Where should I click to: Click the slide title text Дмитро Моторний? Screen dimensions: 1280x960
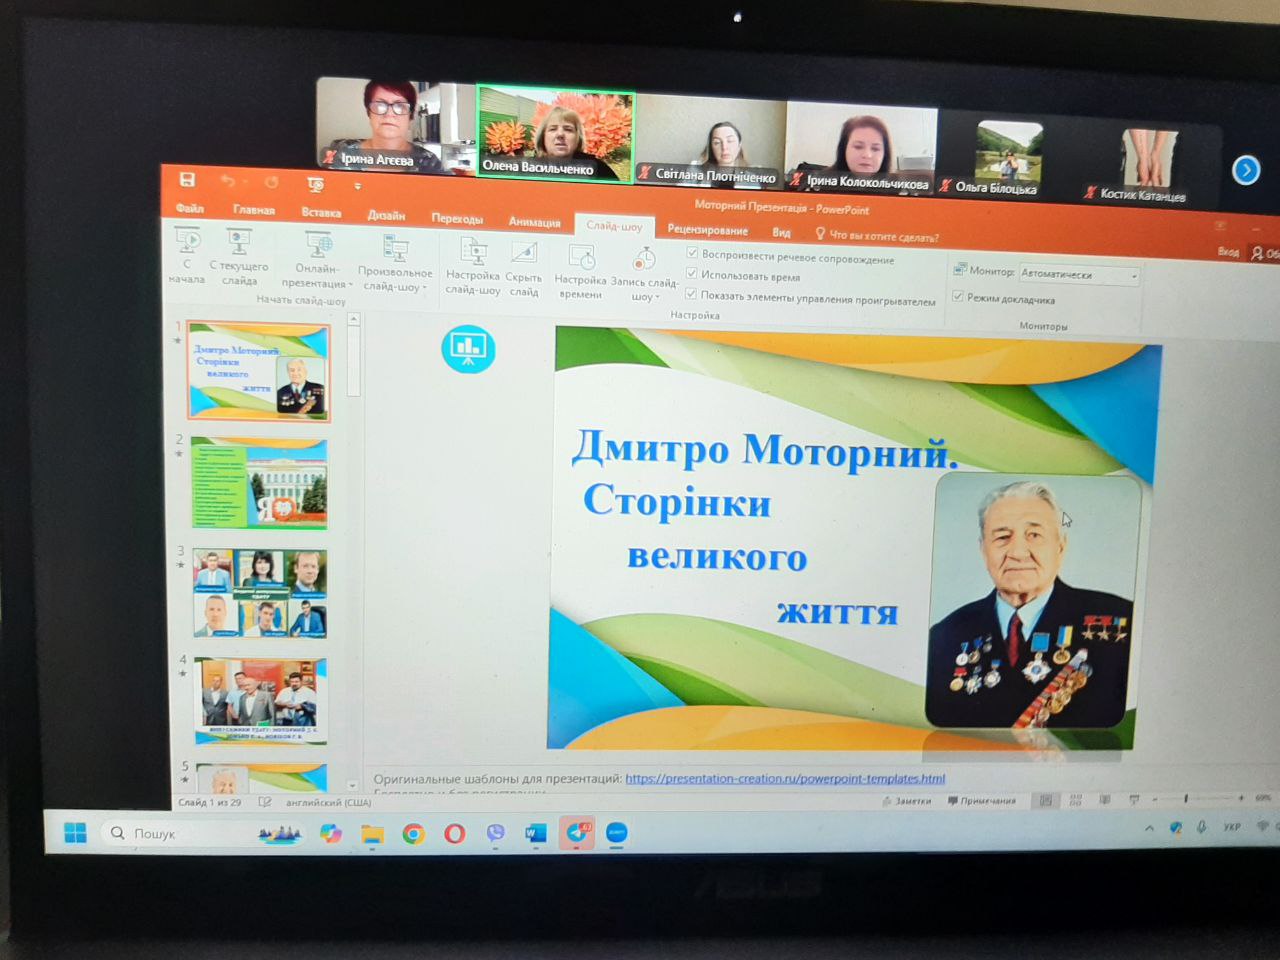765,452
